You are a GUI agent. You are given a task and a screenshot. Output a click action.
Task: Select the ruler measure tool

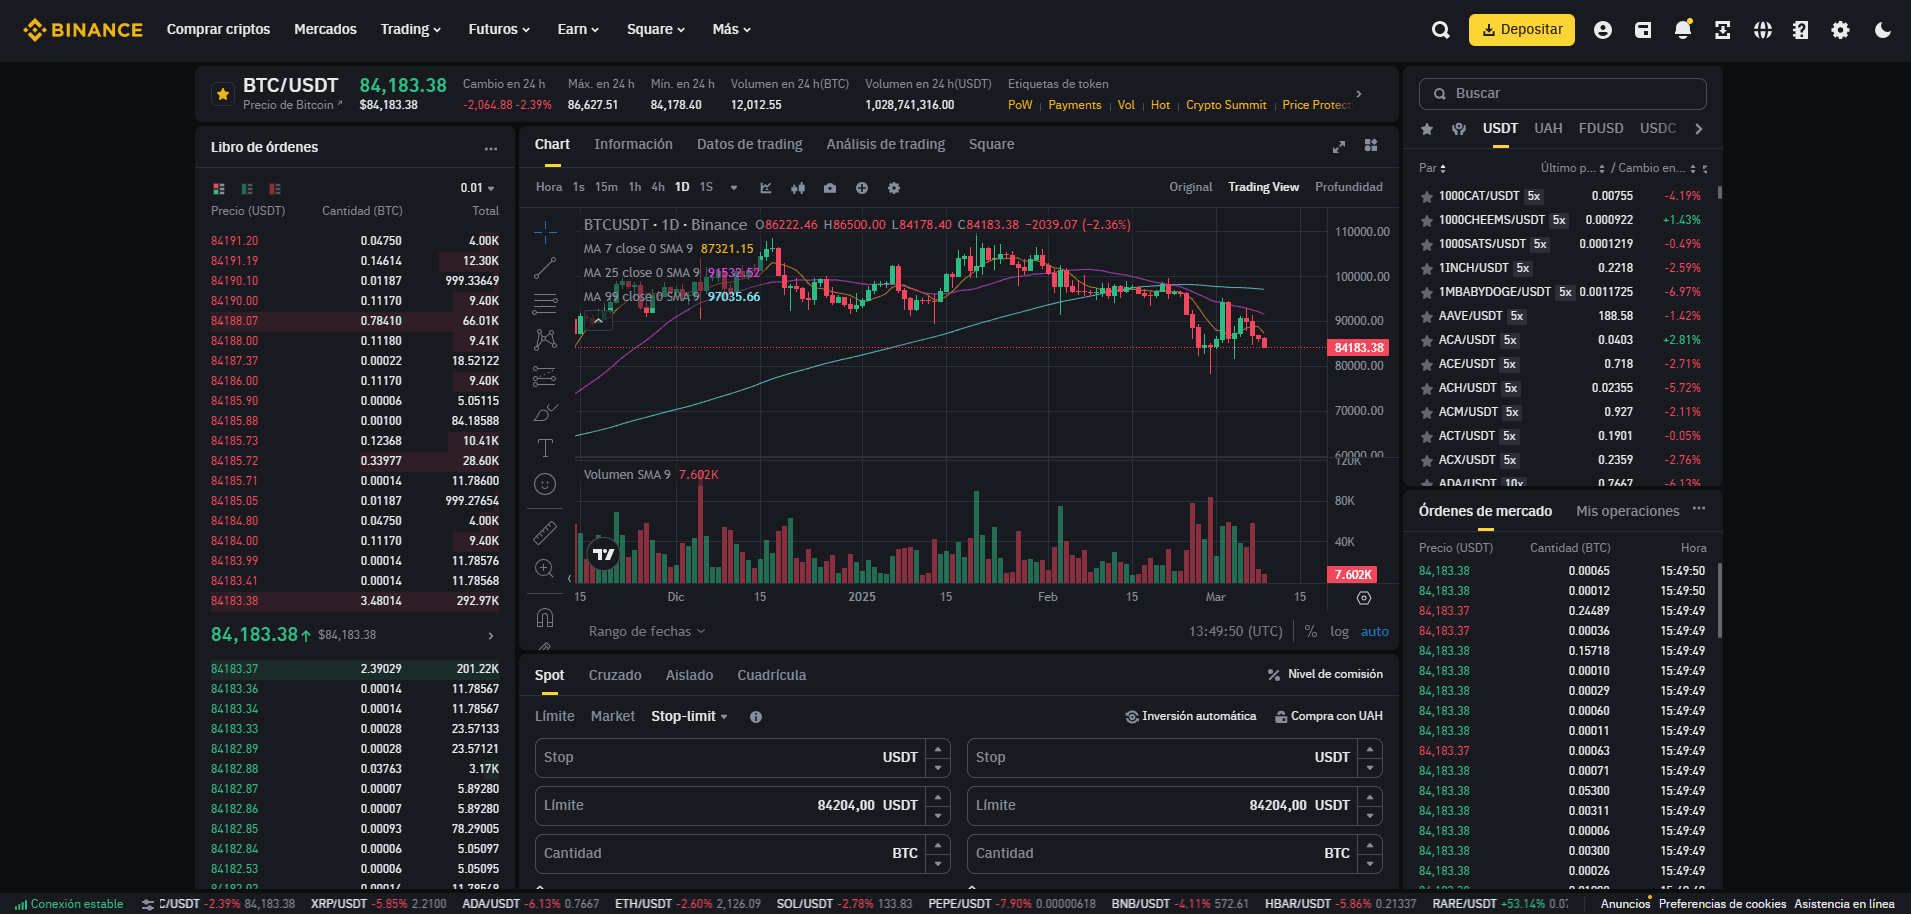point(545,532)
